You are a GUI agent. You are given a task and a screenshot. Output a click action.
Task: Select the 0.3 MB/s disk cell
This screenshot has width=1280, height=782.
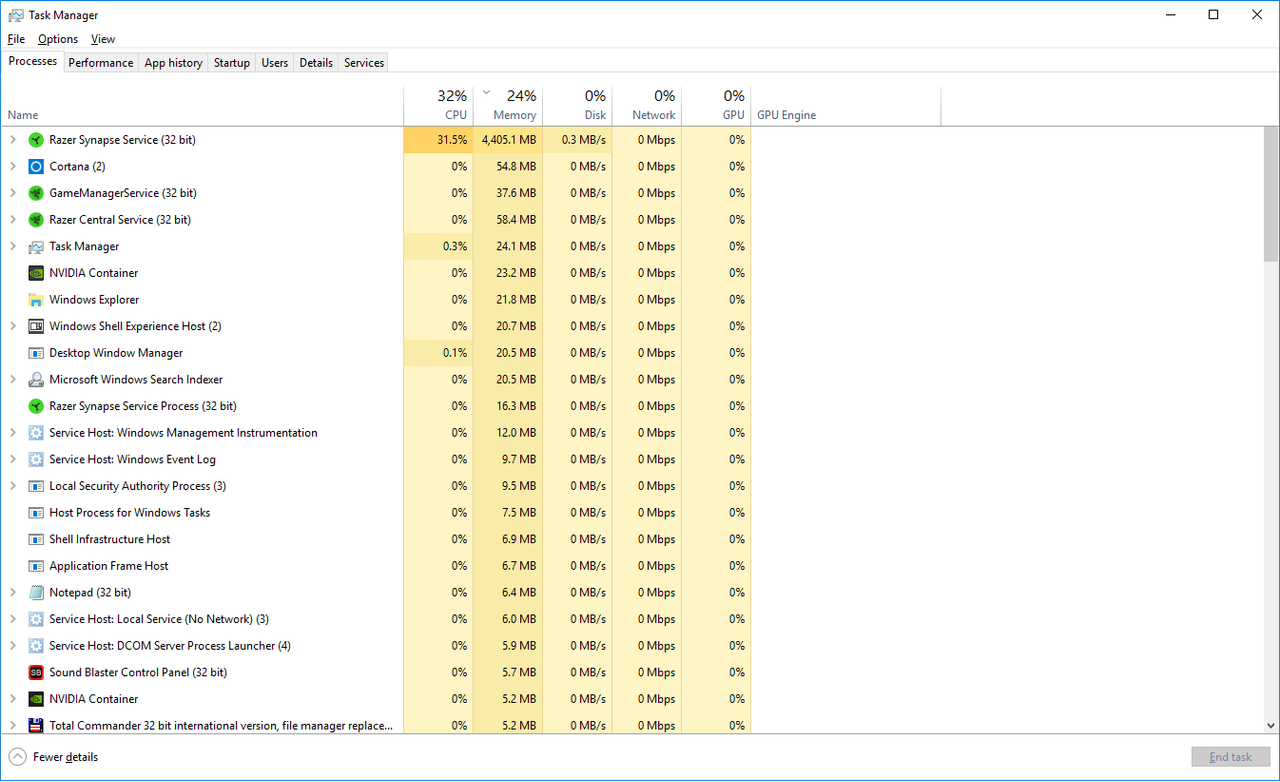click(x=577, y=140)
